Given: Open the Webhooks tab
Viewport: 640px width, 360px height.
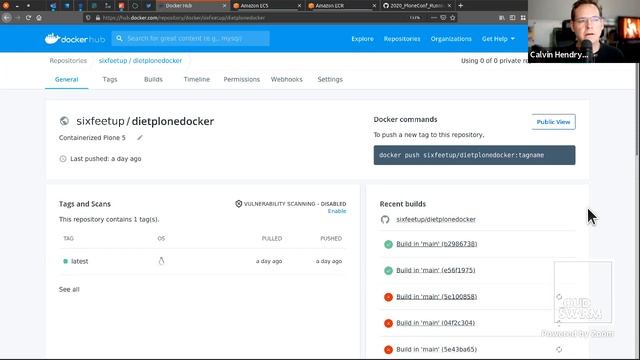Looking at the screenshot, I should click(x=287, y=79).
